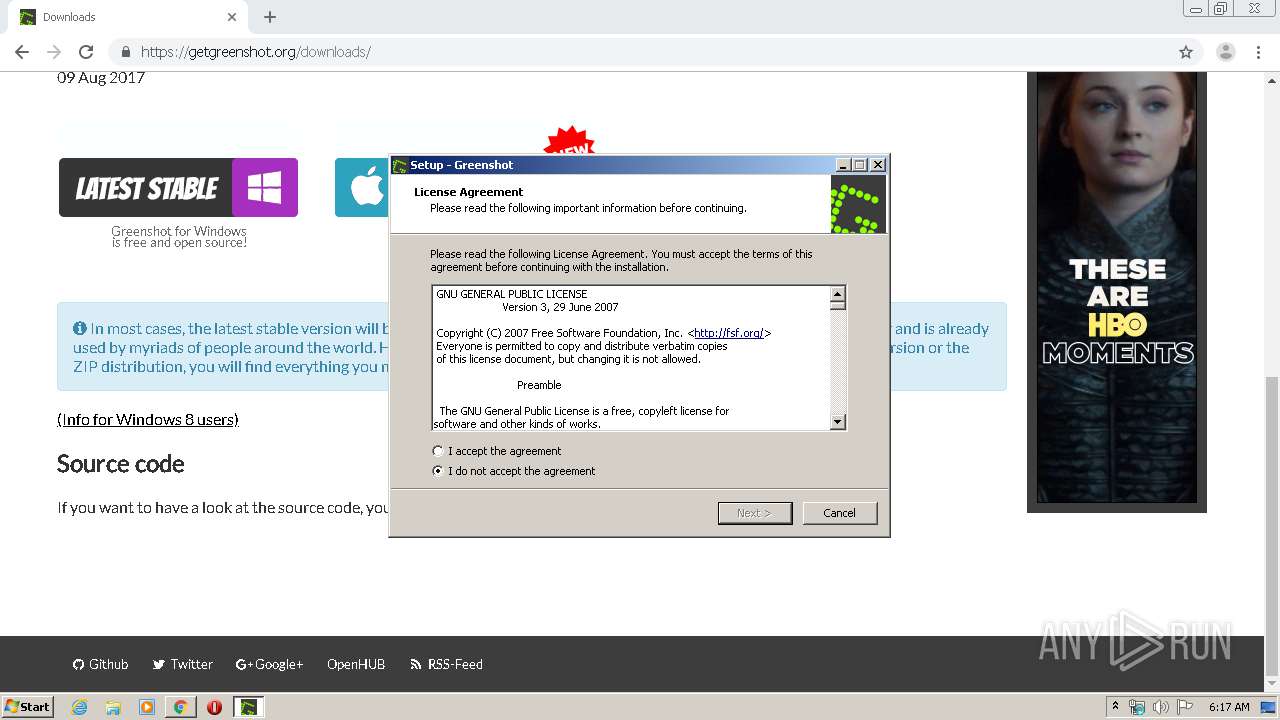The height and width of the screenshot is (720, 1280).
Task: Download Latest Stable for Windows
Action: point(178,187)
